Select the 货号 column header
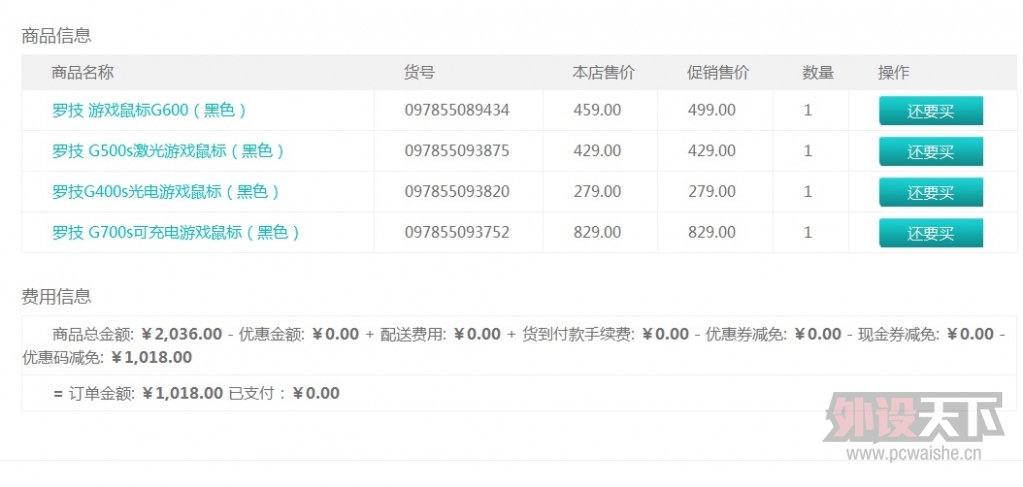The height and width of the screenshot is (487, 1023). tap(420, 72)
